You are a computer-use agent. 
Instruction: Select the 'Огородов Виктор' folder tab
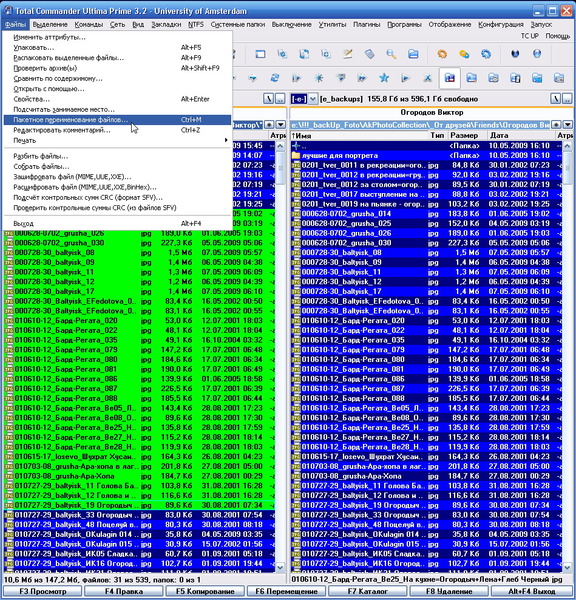click(431, 112)
